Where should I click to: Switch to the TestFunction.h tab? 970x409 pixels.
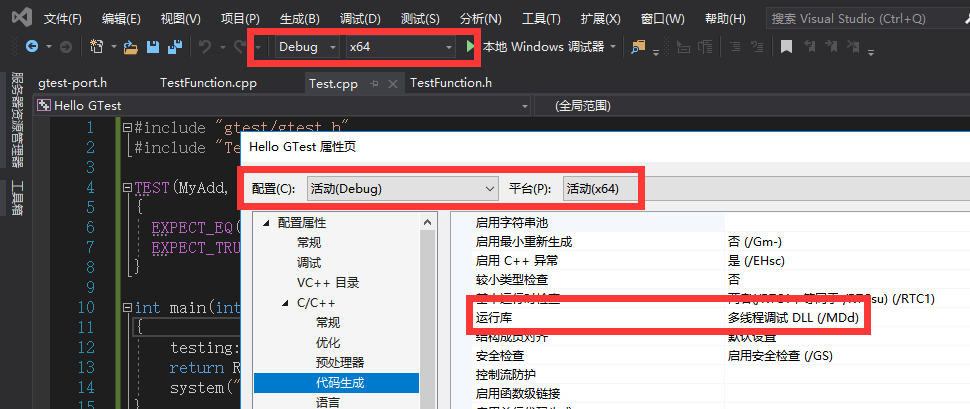click(x=451, y=83)
